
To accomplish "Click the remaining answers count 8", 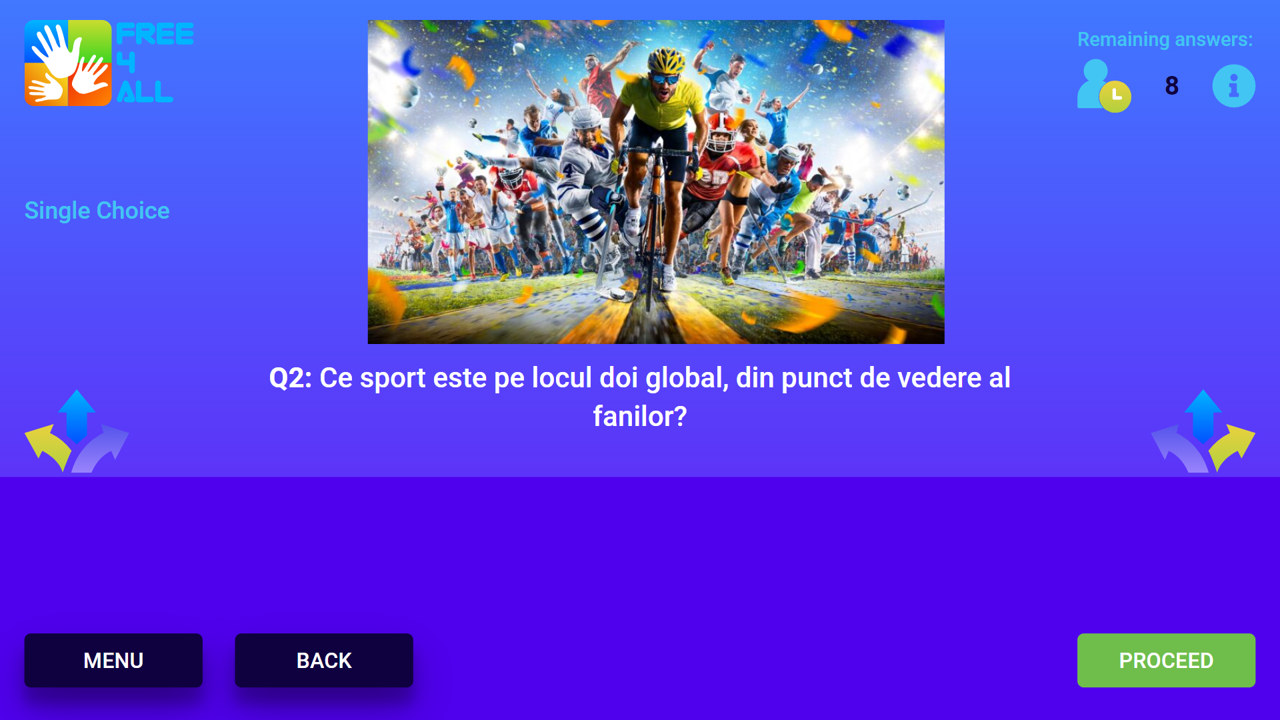I will (1172, 86).
